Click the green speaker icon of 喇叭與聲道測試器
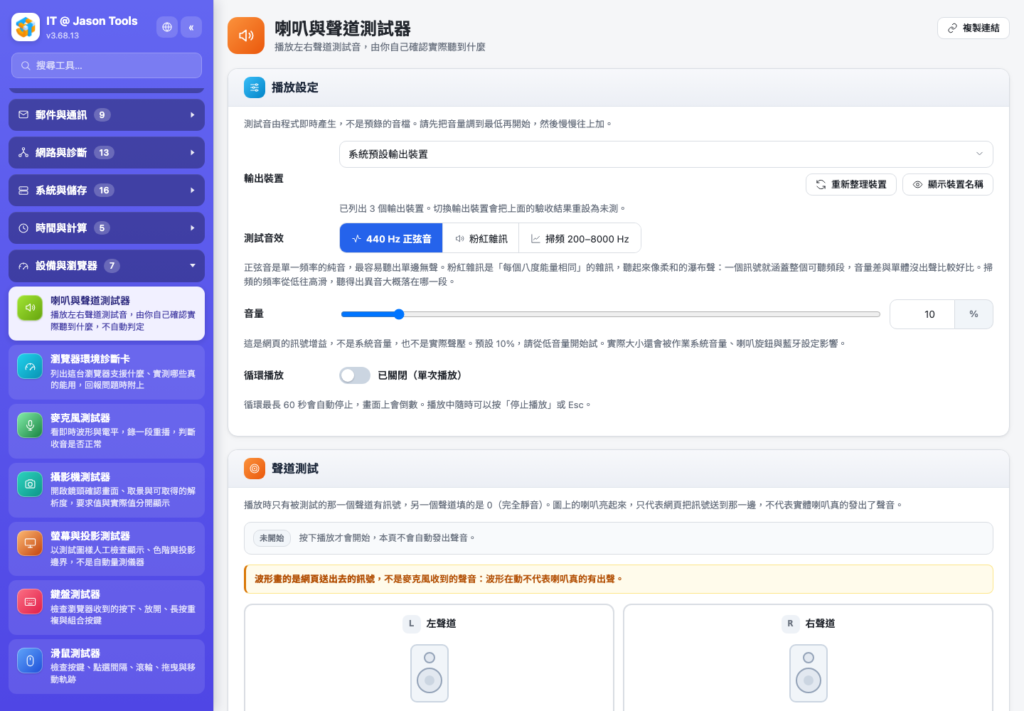The width and height of the screenshot is (1024, 711). [x=30, y=308]
